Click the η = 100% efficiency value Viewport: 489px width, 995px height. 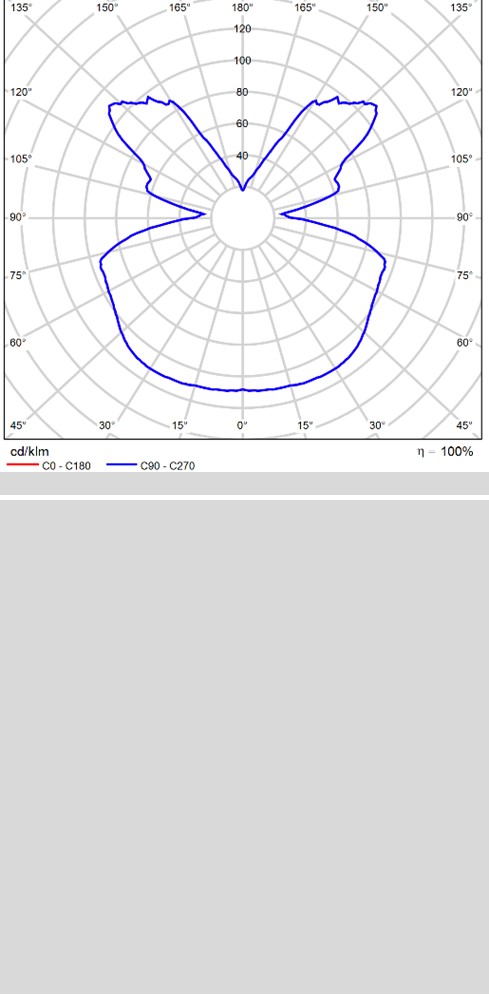click(x=445, y=452)
